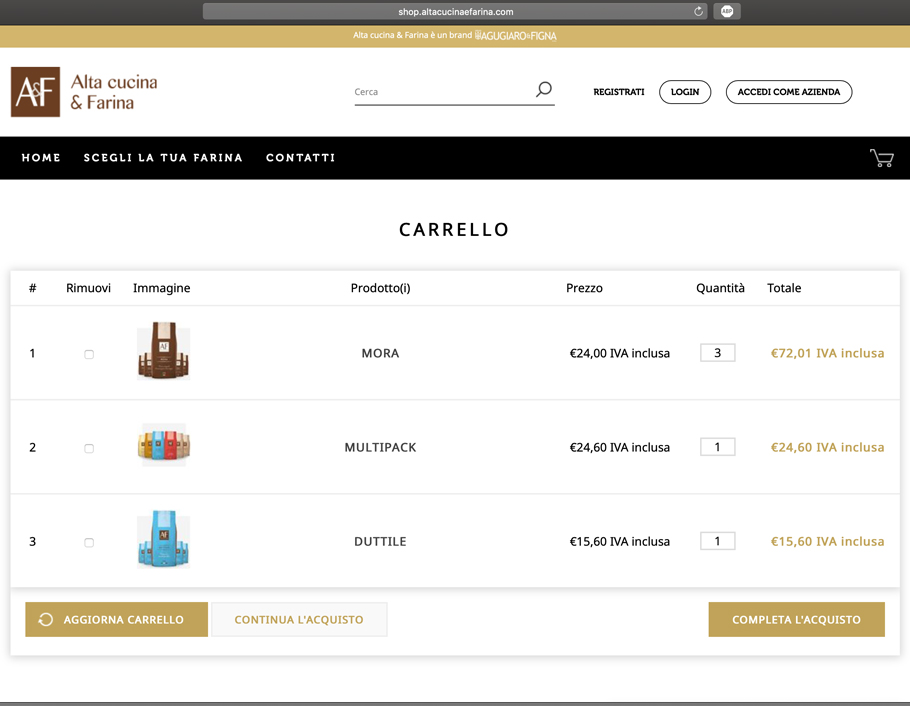Click CONTINUA L'ACQUISTO button
This screenshot has height=706, width=910.
tap(299, 619)
